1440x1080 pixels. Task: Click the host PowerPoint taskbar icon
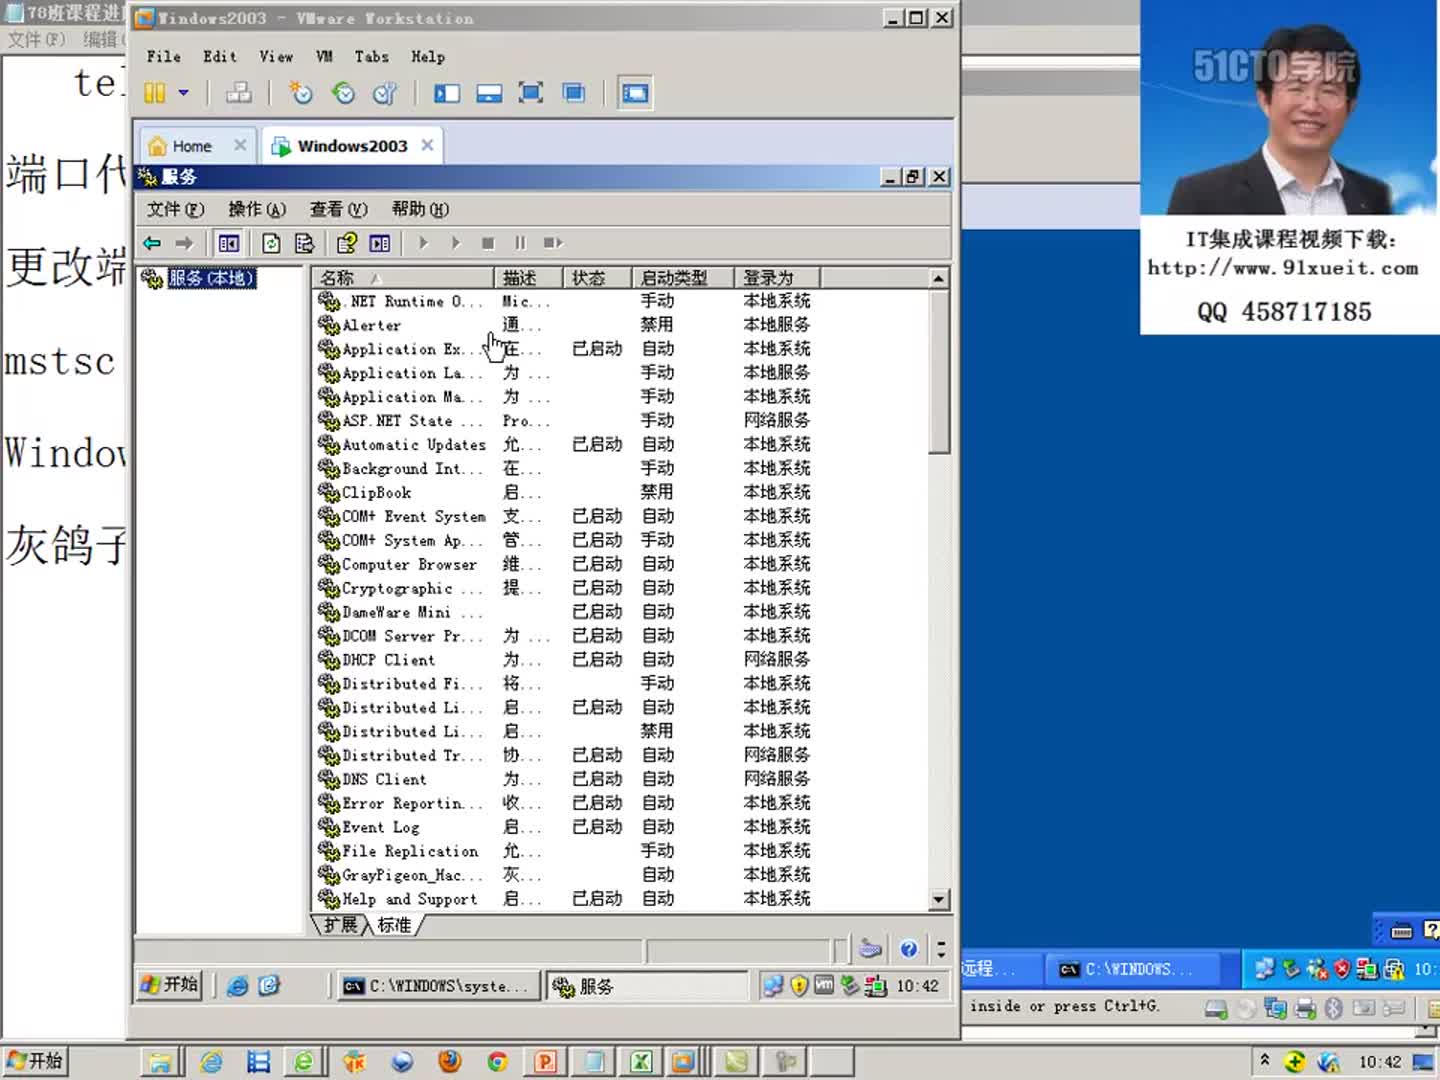point(545,1061)
